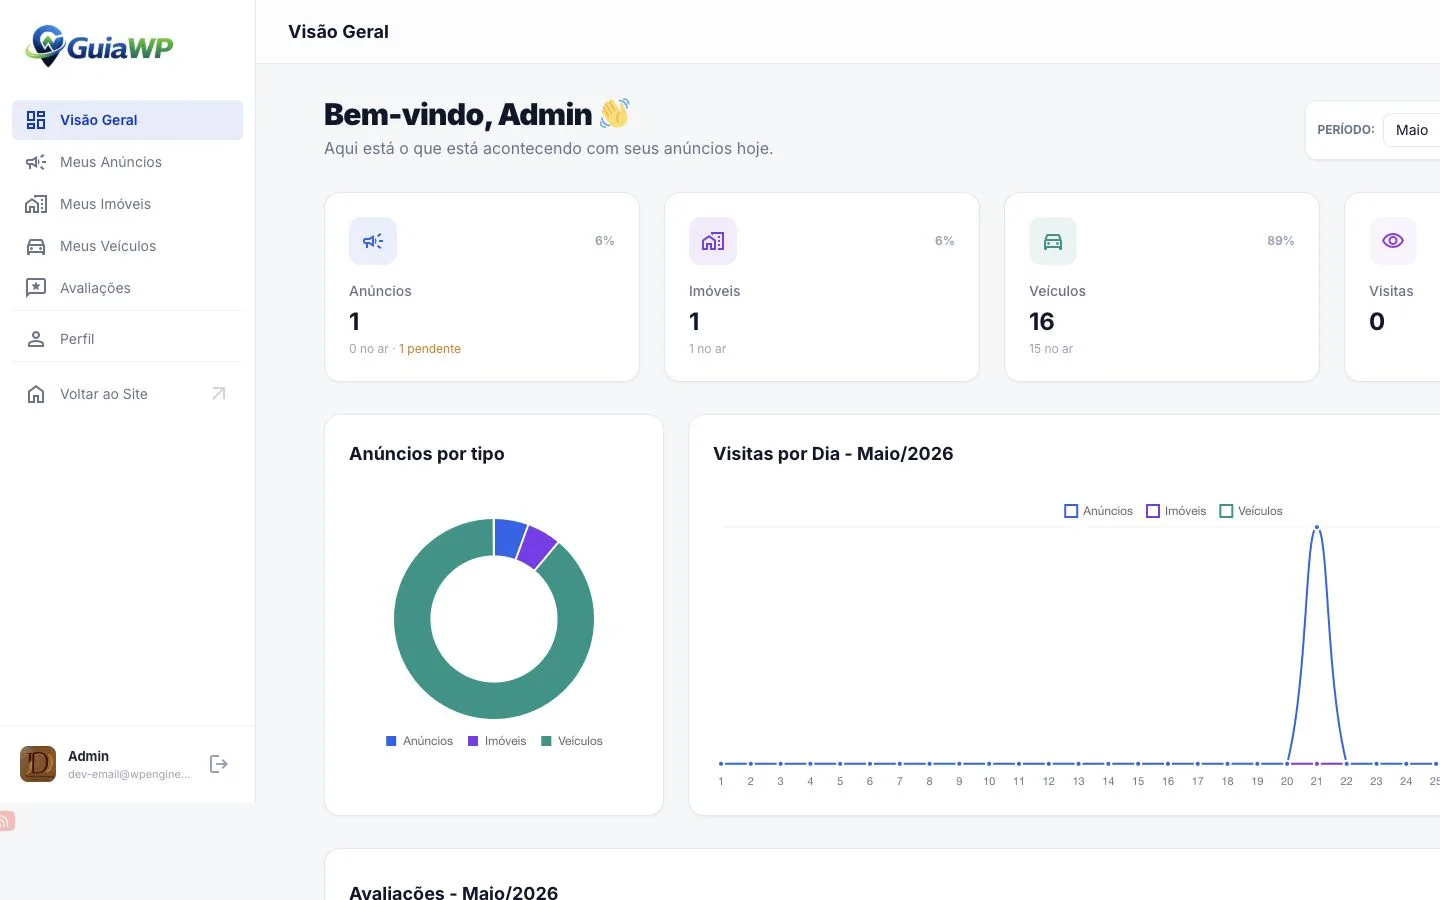Go to Meus Imóveis page
This screenshot has height=900, width=1440.
pos(127,204)
